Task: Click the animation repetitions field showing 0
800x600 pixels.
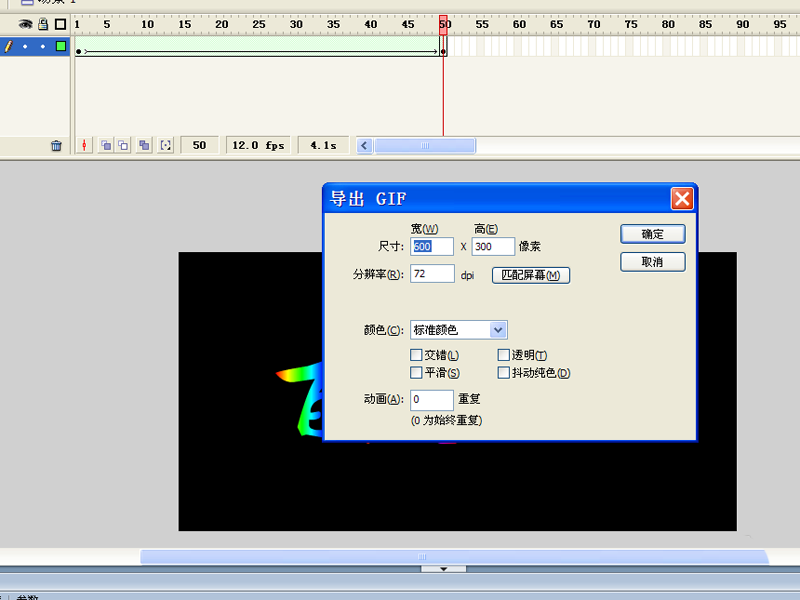Action: pyautogui.click(x=432, y=399)
